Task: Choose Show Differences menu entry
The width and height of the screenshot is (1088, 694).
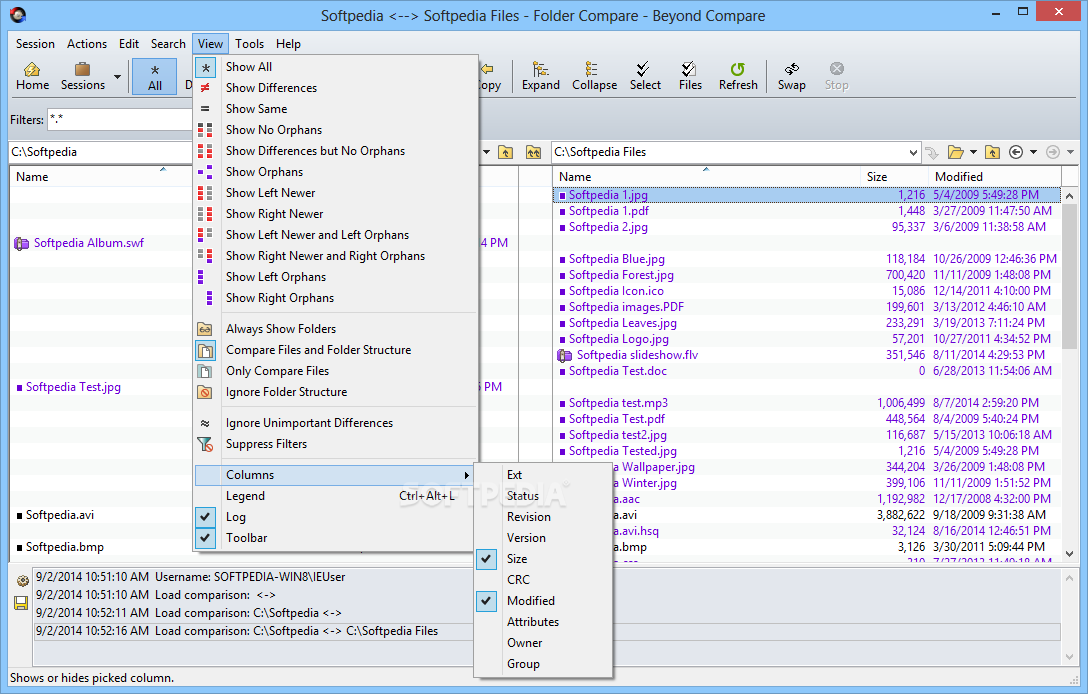Action: point(336,87)
